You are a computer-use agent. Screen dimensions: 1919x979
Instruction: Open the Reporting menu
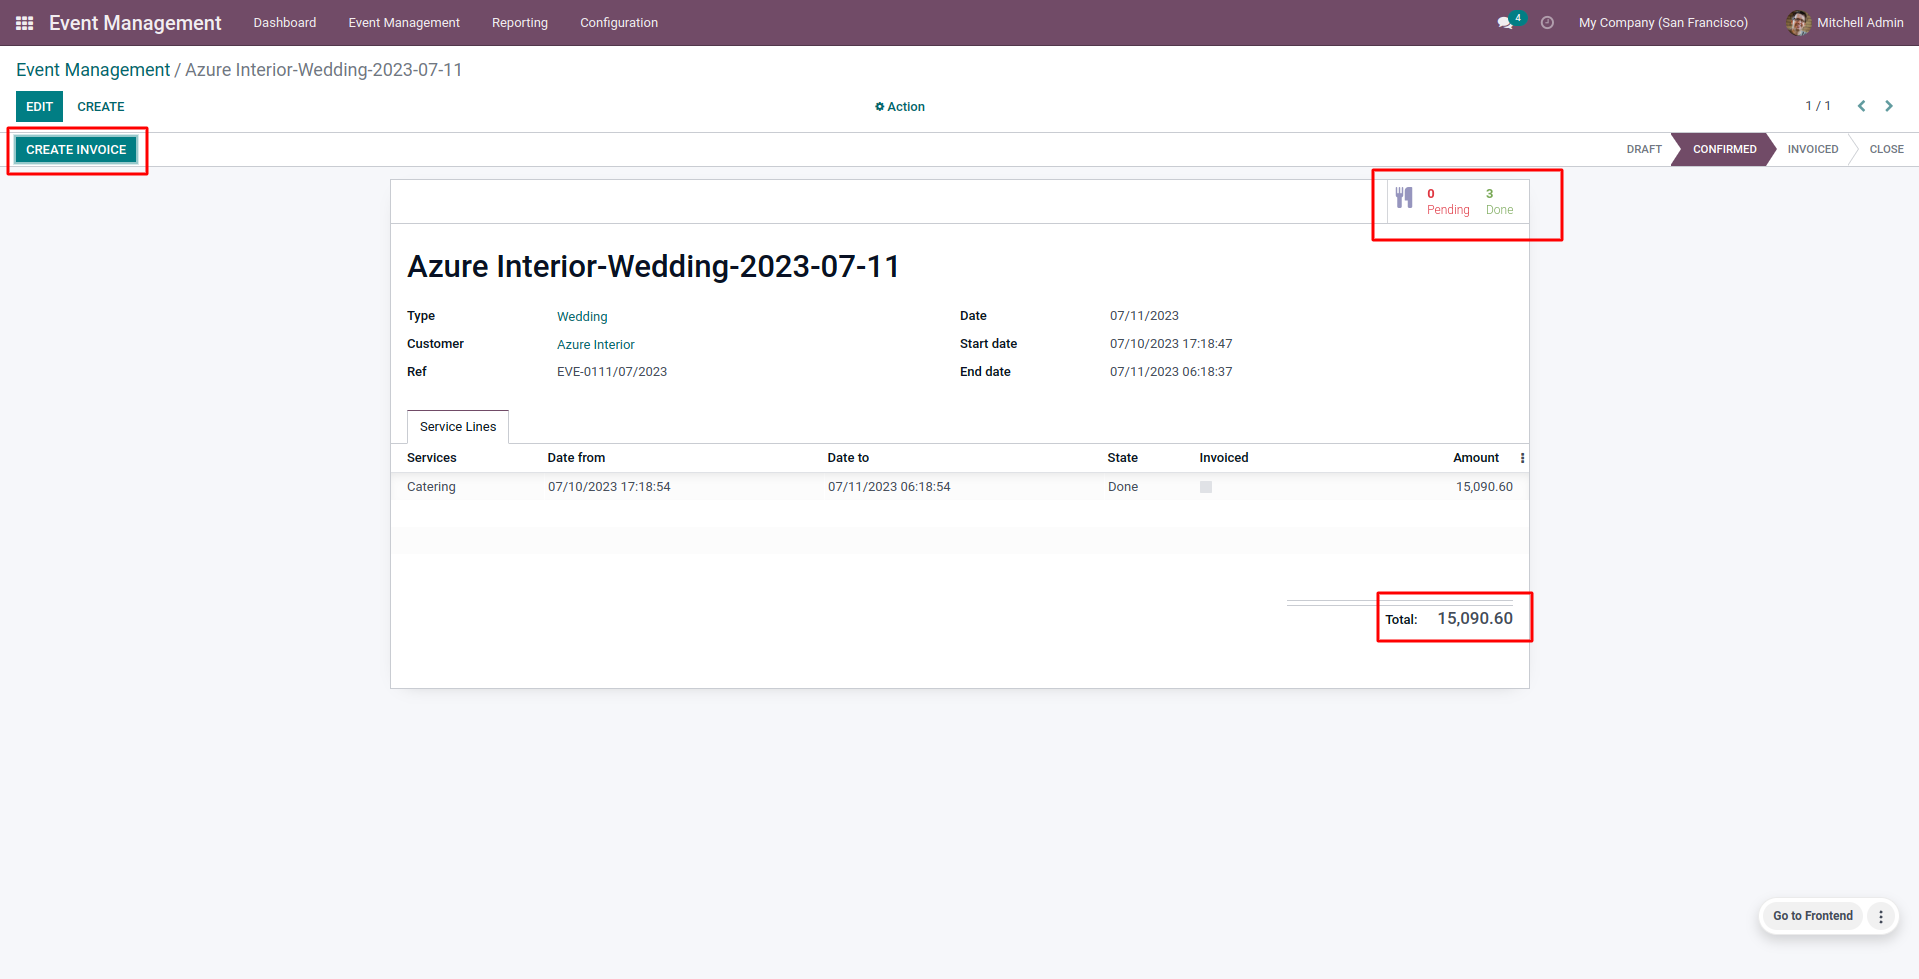click(x=519, y=23)
